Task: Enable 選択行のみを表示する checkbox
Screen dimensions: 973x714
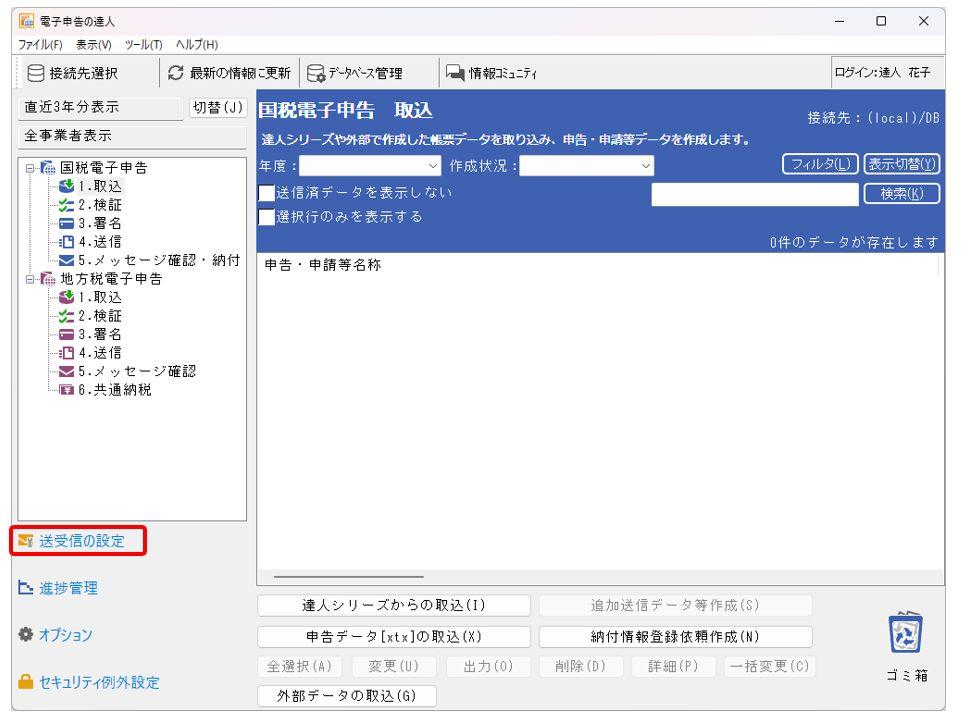Action: click(x=267, y=215)
